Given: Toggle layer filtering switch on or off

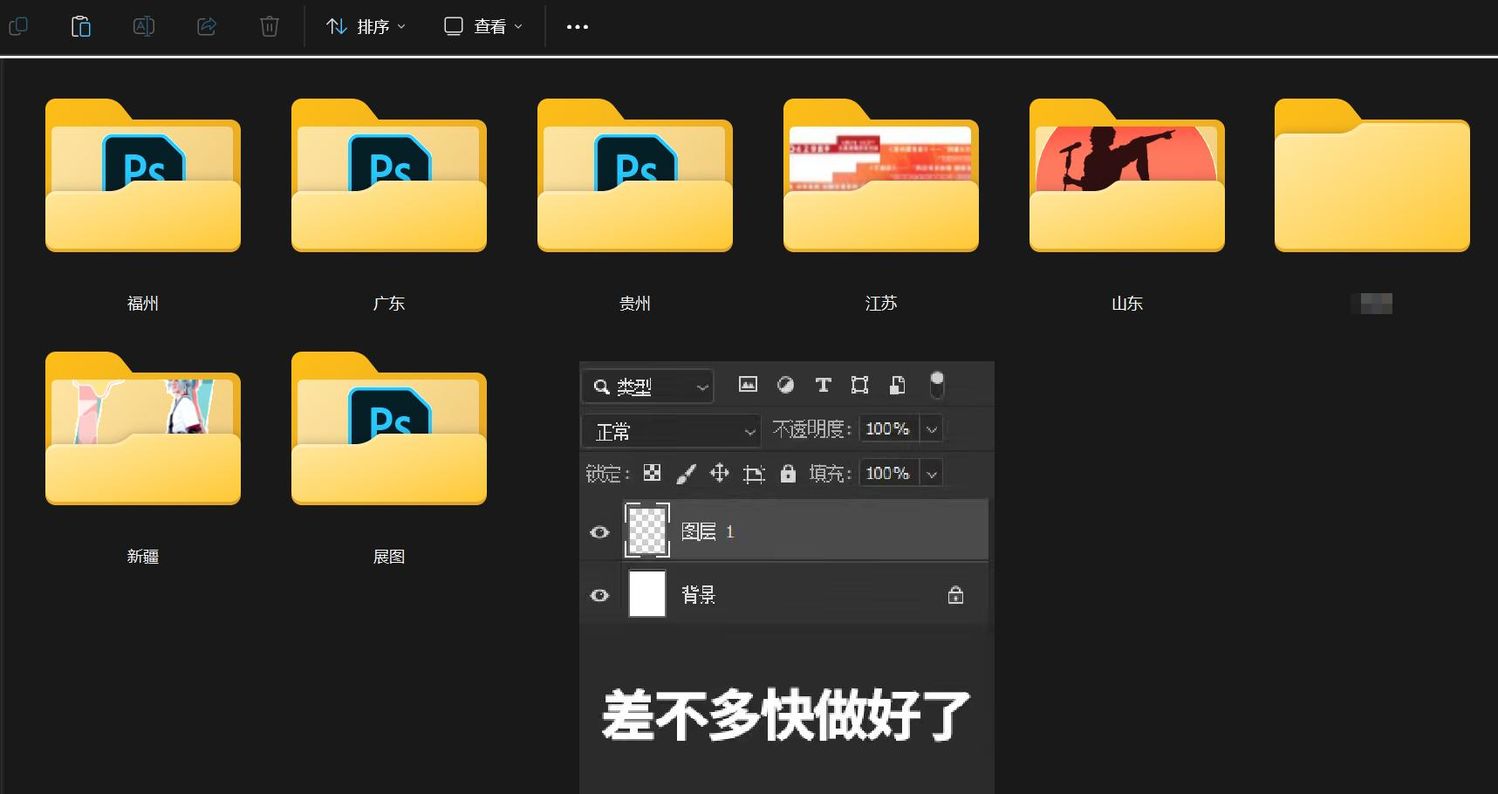Looking at the screenshot, I should (937, 385).
